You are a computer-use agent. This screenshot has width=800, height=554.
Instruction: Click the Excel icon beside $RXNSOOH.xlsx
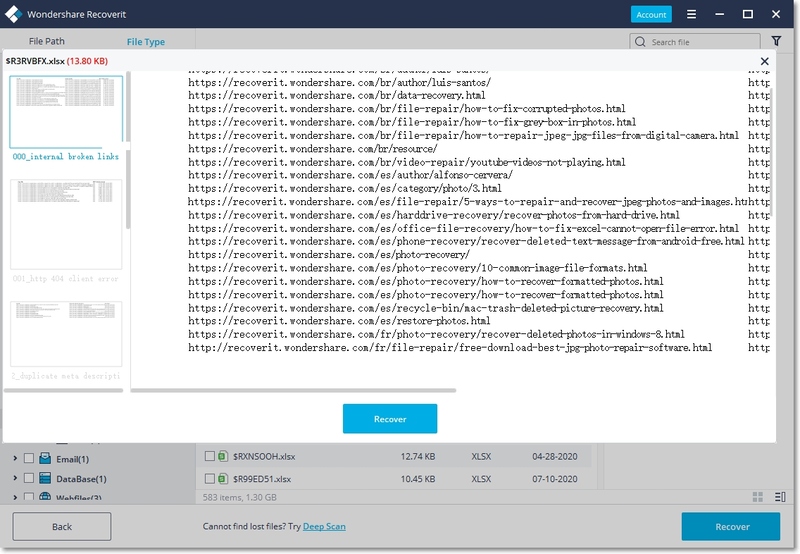point(223,456)
